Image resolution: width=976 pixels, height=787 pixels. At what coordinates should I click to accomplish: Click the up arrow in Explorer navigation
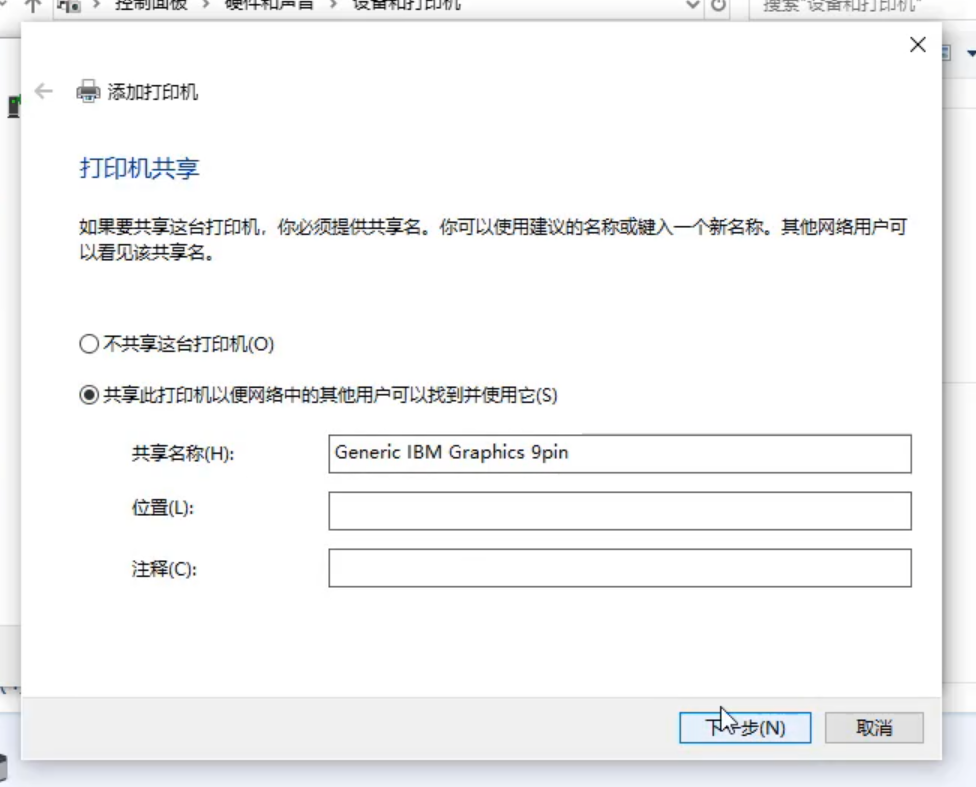(32, 5)
